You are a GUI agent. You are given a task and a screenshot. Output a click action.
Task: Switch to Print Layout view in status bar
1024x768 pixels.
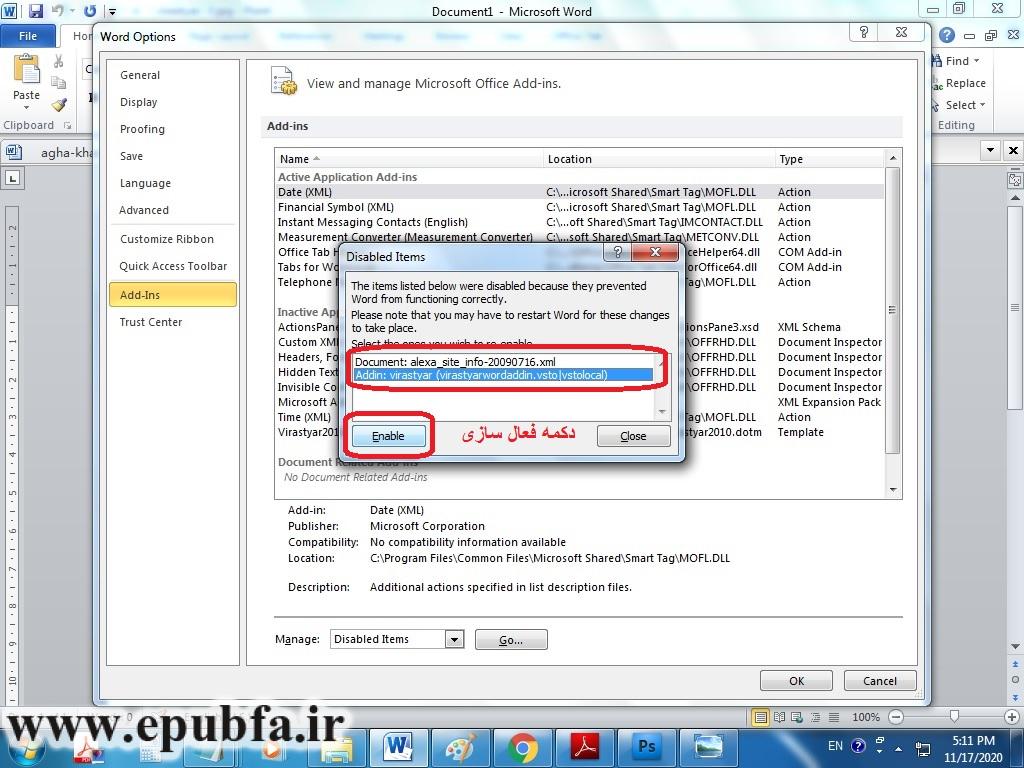762,717
